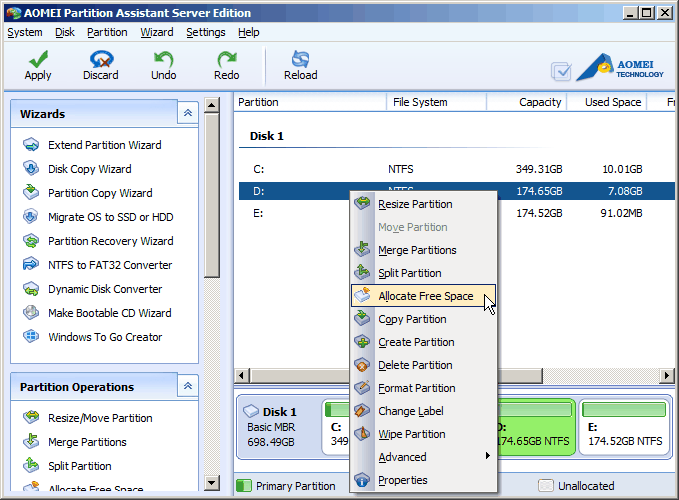Open the Help menu
Screen dimensions: 679x500
[x=249, y=32]
